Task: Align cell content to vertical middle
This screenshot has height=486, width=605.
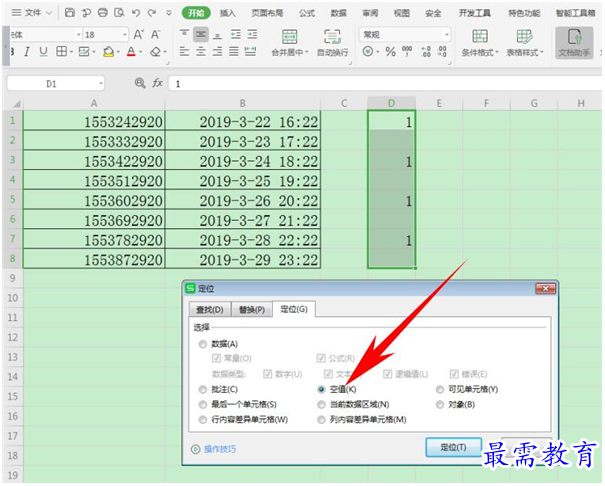Action: pyautogui.click(x=201, y=34)
